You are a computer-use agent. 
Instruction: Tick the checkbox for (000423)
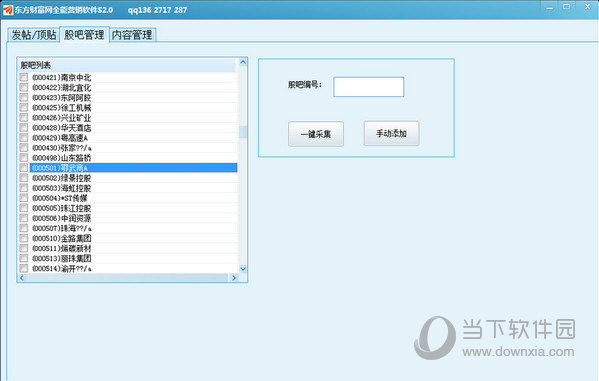click(24, 97)
